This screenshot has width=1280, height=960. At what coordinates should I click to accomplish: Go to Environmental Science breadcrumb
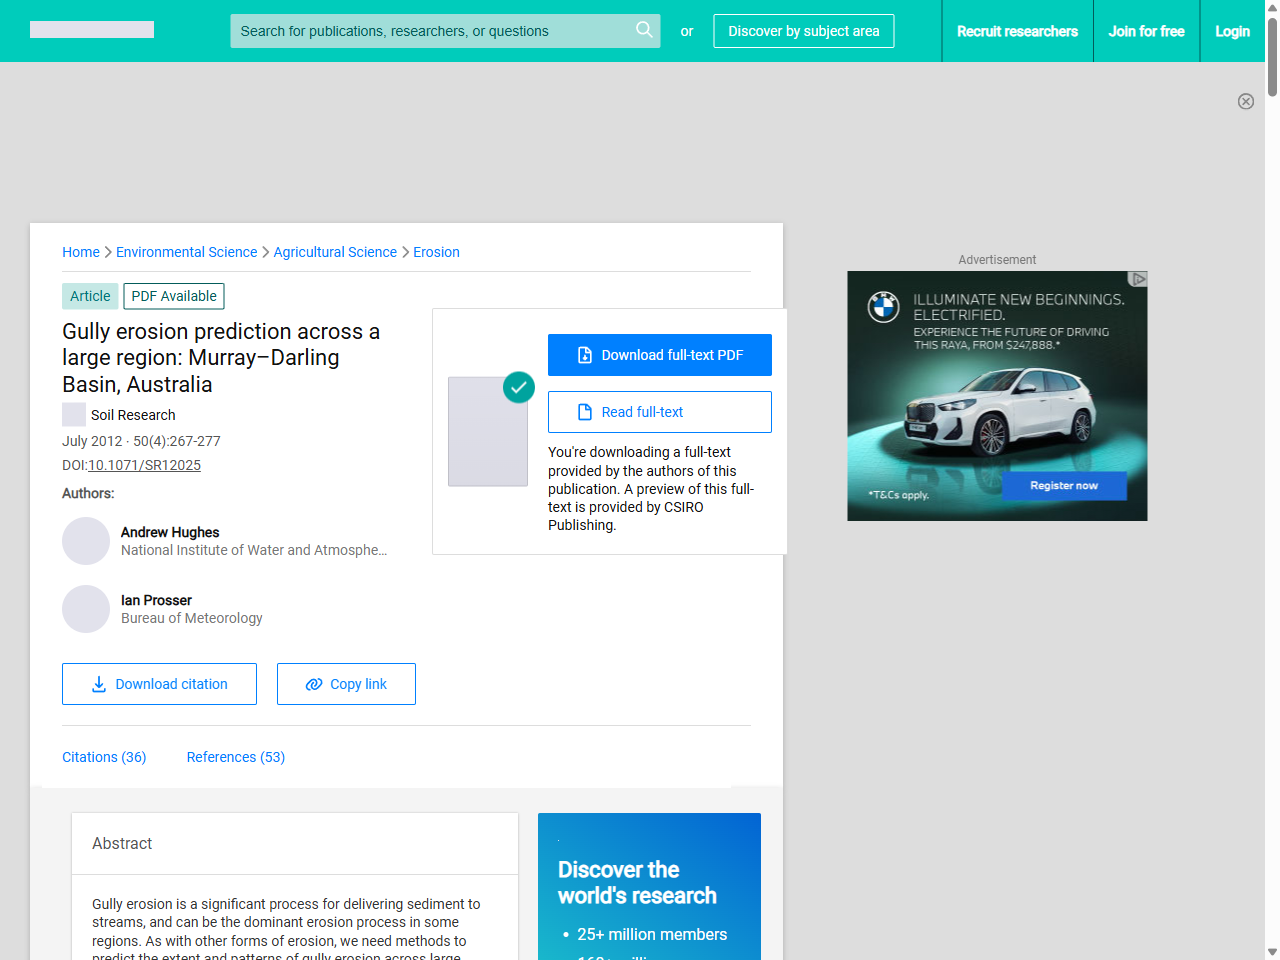[x=187, y=252]
